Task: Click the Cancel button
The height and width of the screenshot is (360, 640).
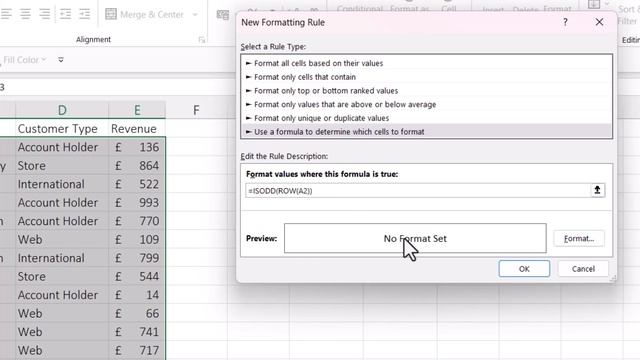Action: coord(583,269)
